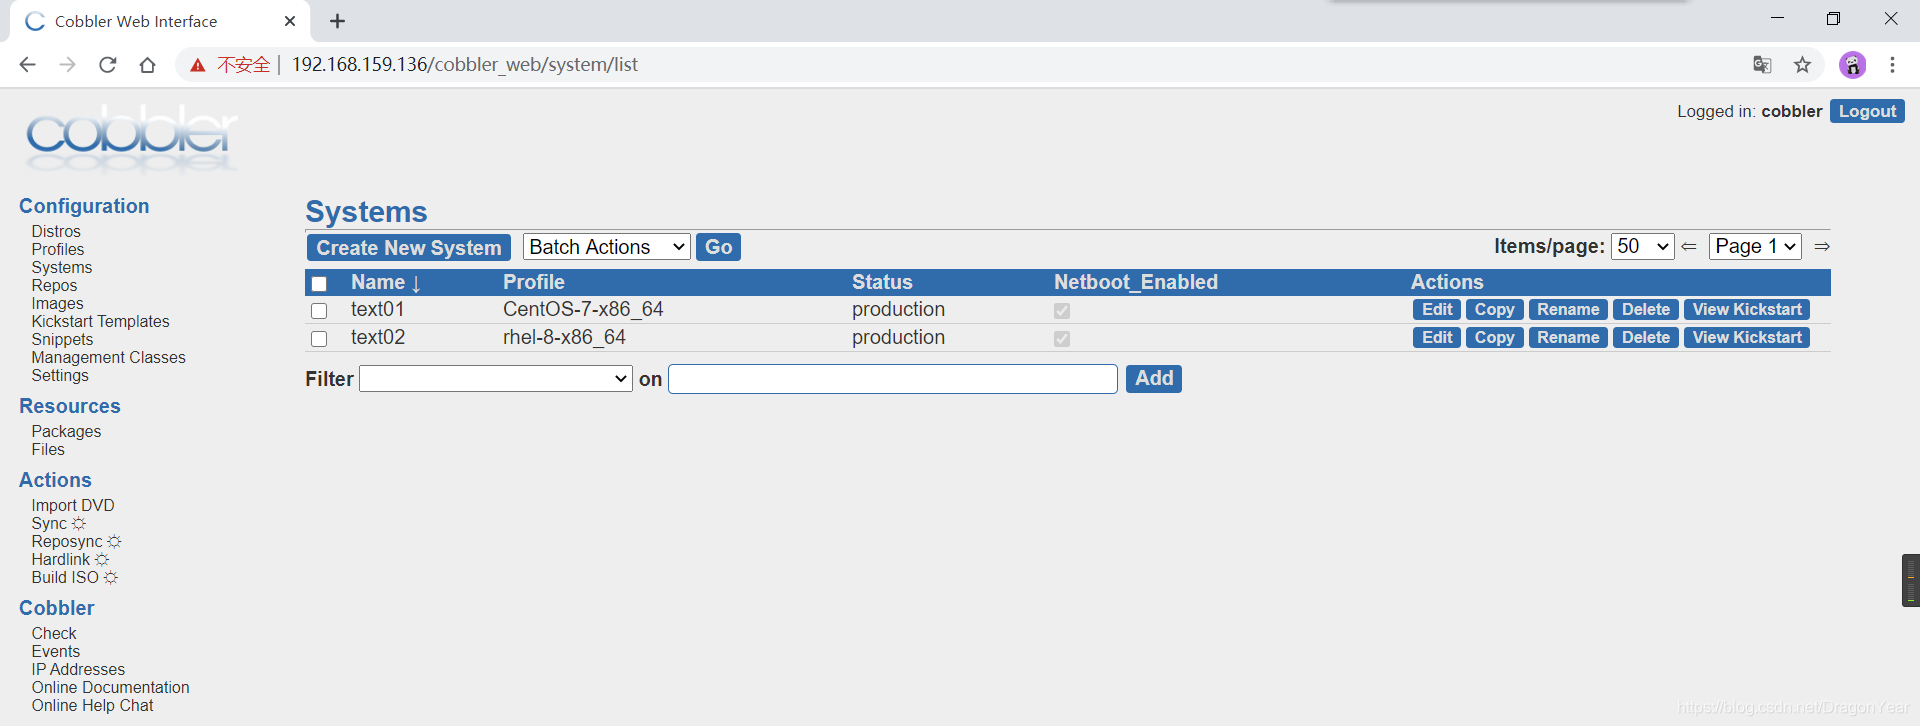Sort by the Status column header

882,282
